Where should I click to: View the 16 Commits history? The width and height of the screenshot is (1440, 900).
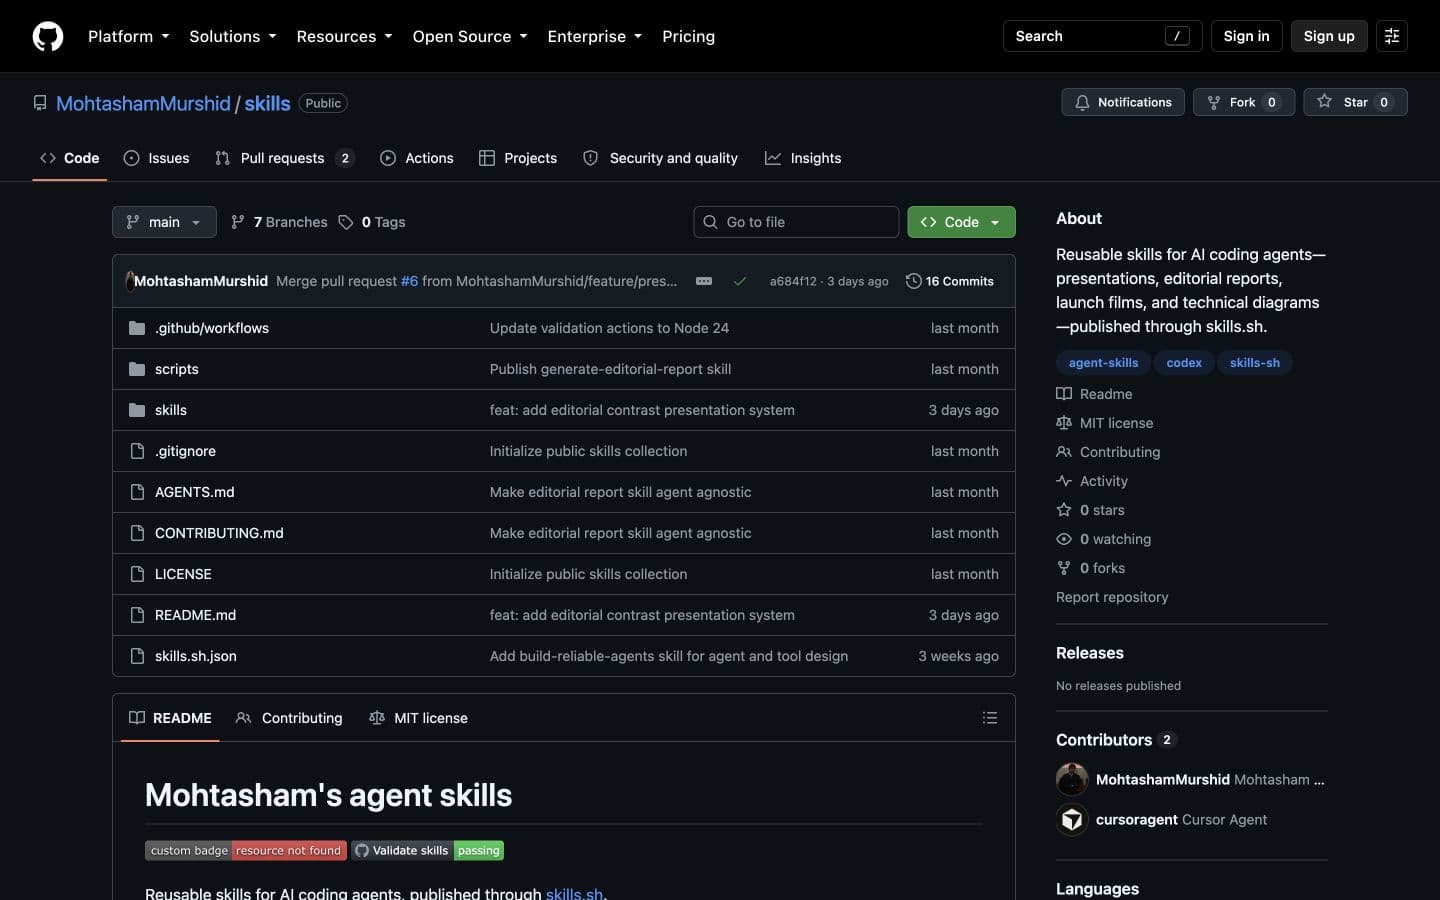pos(950,281)
